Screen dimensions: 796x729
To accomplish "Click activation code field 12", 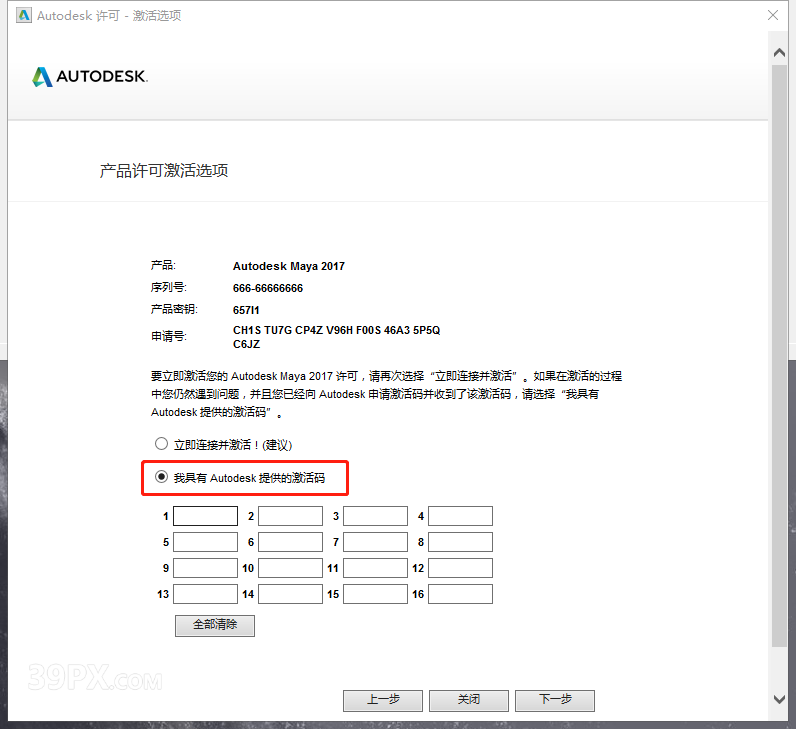I will coord(460,568).
